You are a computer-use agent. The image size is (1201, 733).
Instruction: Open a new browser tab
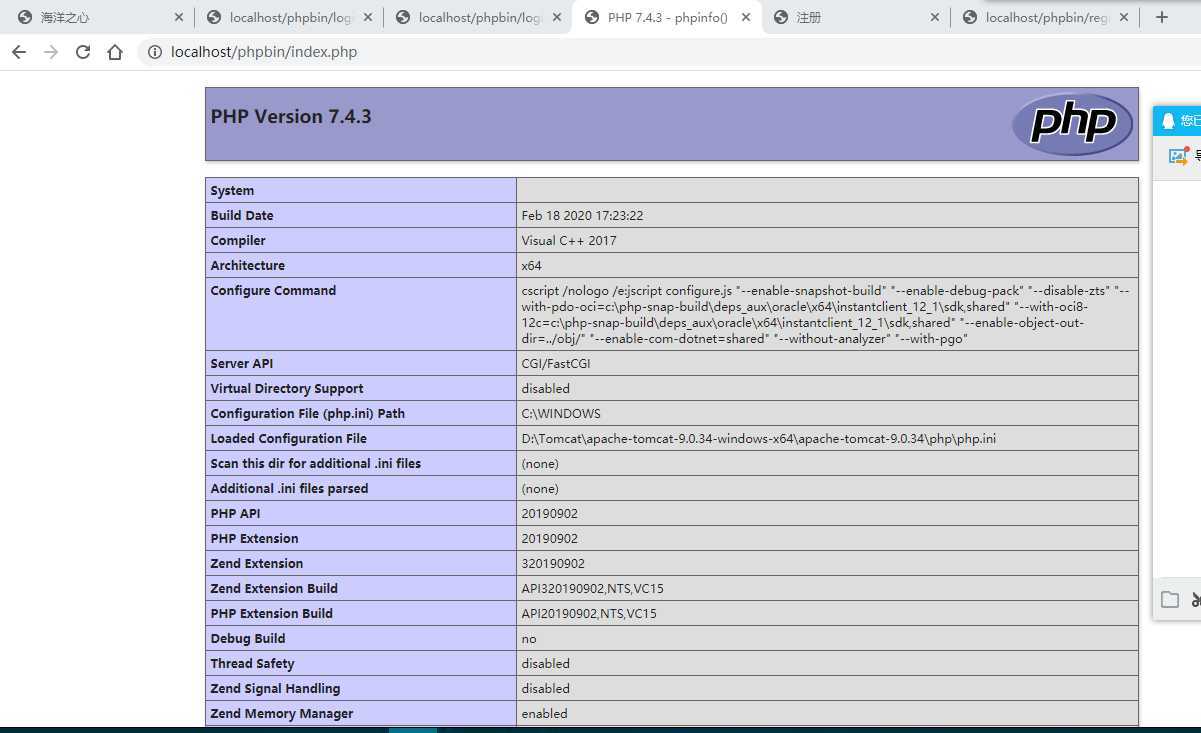[x=1161, y=17]
